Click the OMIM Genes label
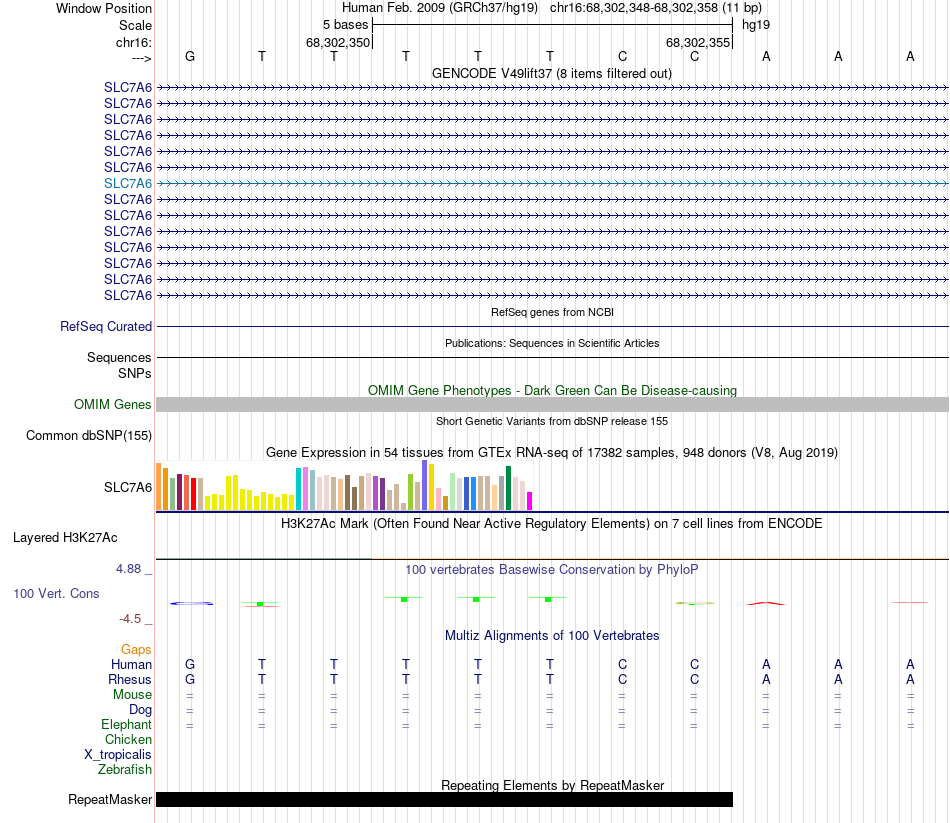Viewport: 950px width, 823px height. (112, 404)
